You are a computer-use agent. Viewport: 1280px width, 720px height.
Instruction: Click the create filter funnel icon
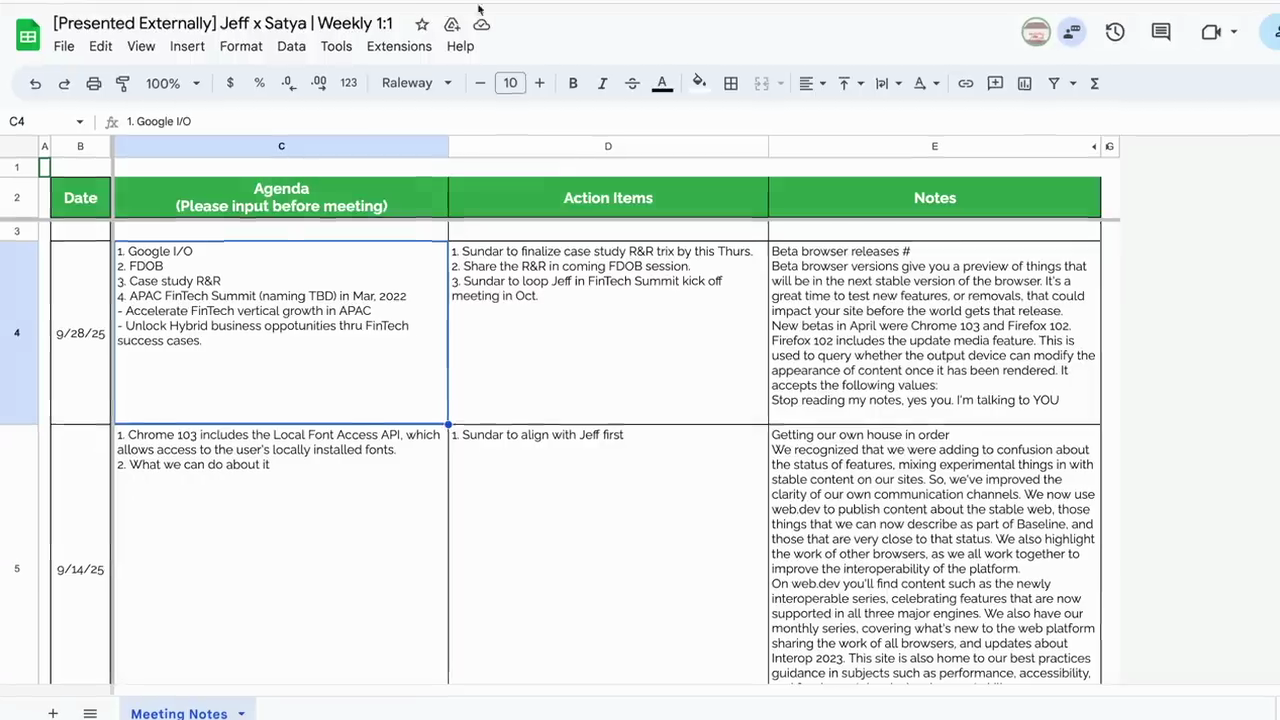pyautogui.click(x=1054, y=83)
